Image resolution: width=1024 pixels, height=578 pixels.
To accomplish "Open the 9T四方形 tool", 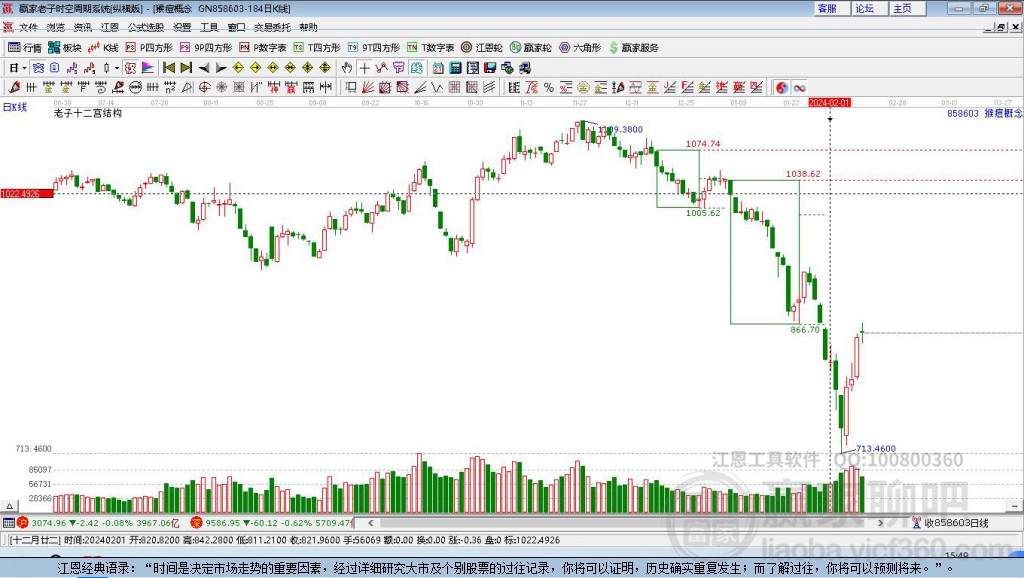I will pos(374,48).
